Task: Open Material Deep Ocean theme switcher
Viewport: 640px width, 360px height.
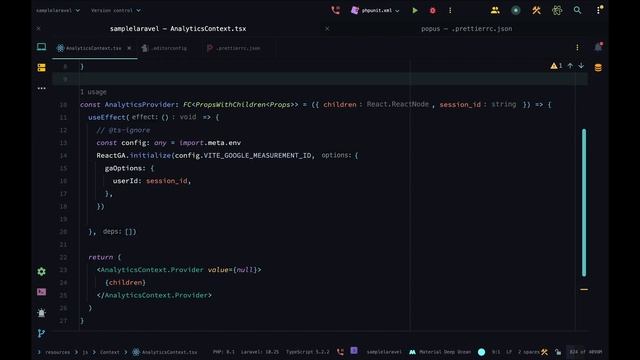Action: (x=440, y=352)
